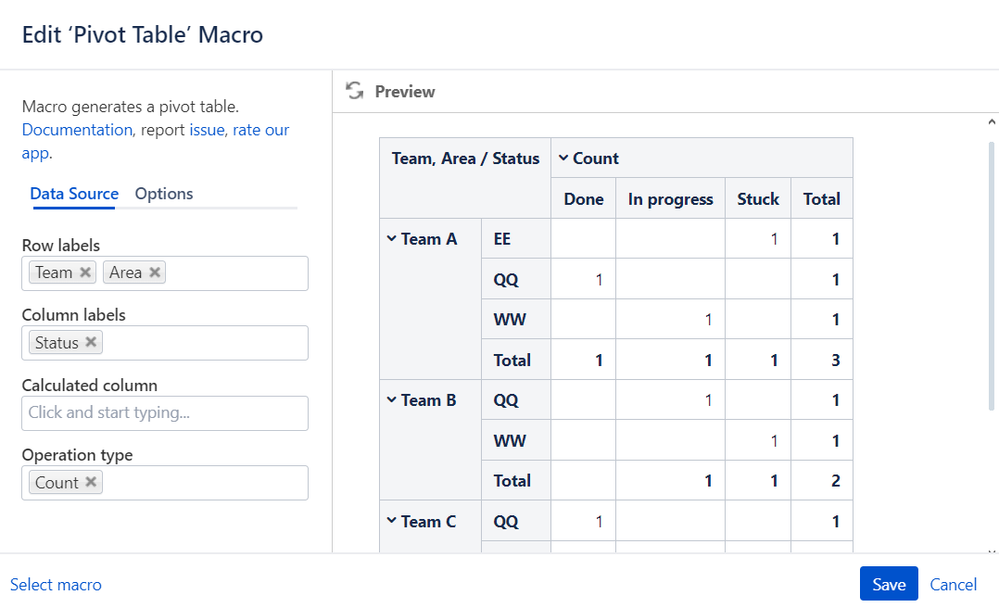Remove the Team row label tag
This screenshot has width=999, height=608.
86,273
